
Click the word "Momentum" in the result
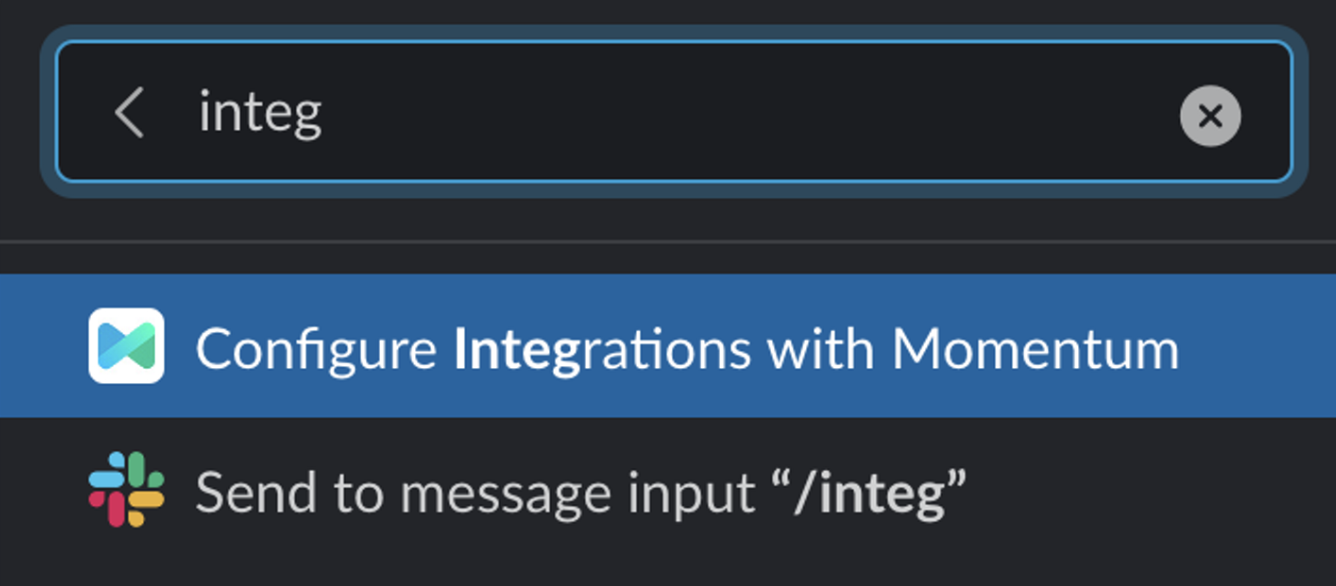(x=1035, y=349)
